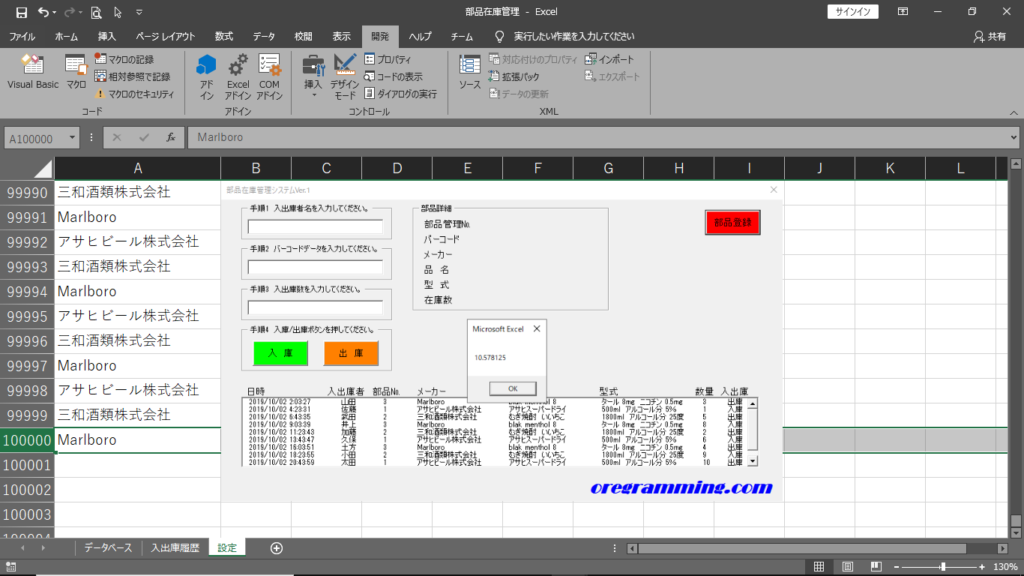Screen dimensions: 1024x576
Task: Toggle 相対参照で記録 relative reference recording
Action: tap(132, 76)
